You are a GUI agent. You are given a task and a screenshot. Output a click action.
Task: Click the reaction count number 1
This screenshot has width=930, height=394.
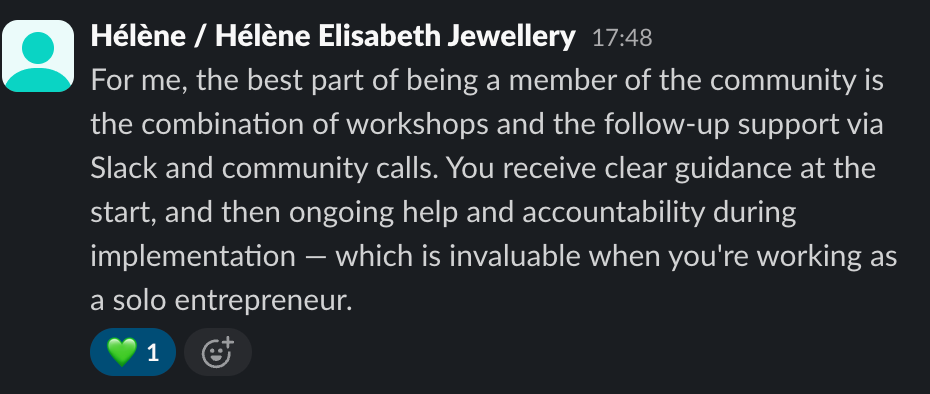coord(153,353)
